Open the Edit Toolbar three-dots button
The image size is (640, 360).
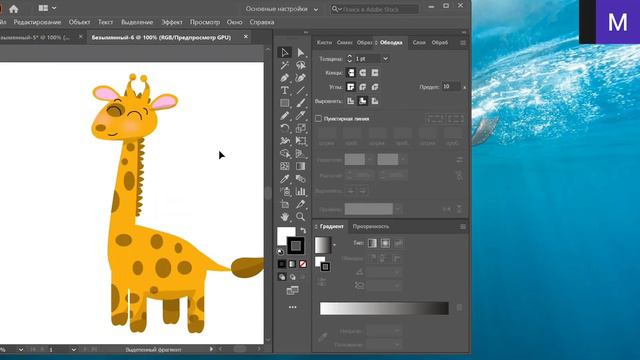pos(293,307)
